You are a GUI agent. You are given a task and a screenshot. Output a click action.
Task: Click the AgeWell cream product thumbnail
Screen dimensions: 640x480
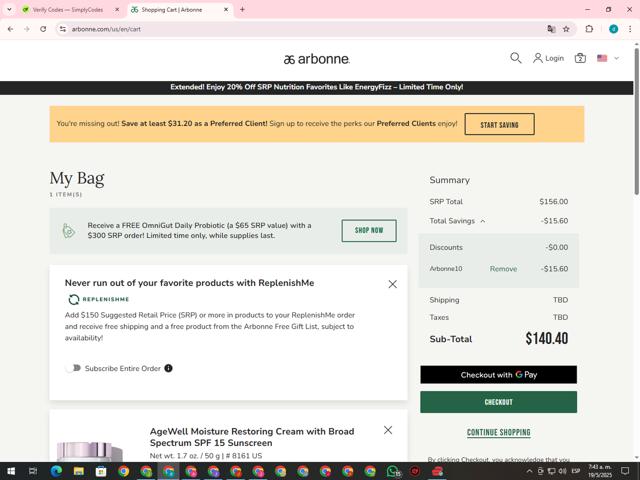(90, 451)
